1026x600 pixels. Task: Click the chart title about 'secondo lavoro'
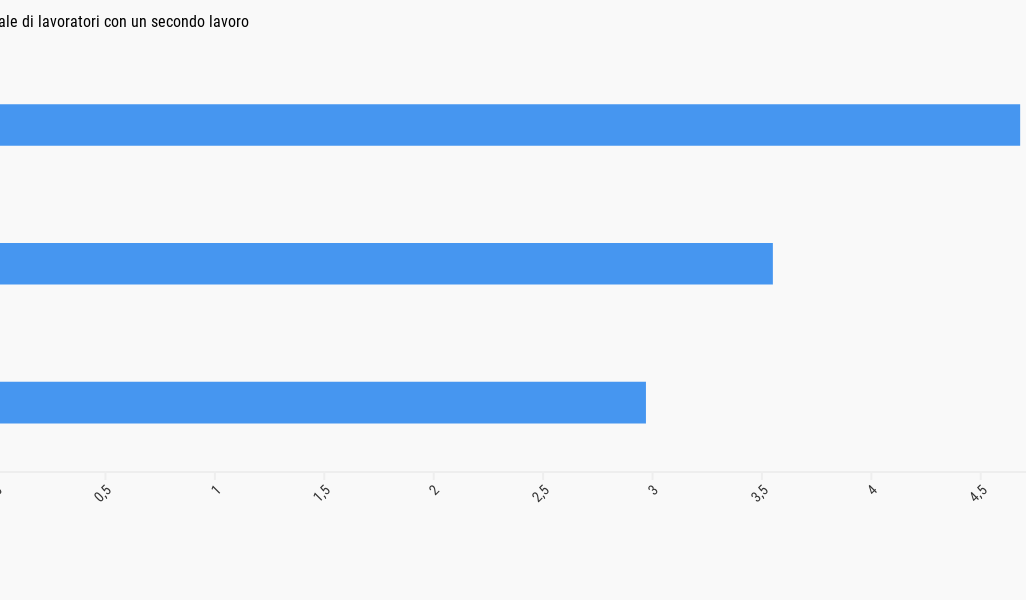(x=124, y=21)
